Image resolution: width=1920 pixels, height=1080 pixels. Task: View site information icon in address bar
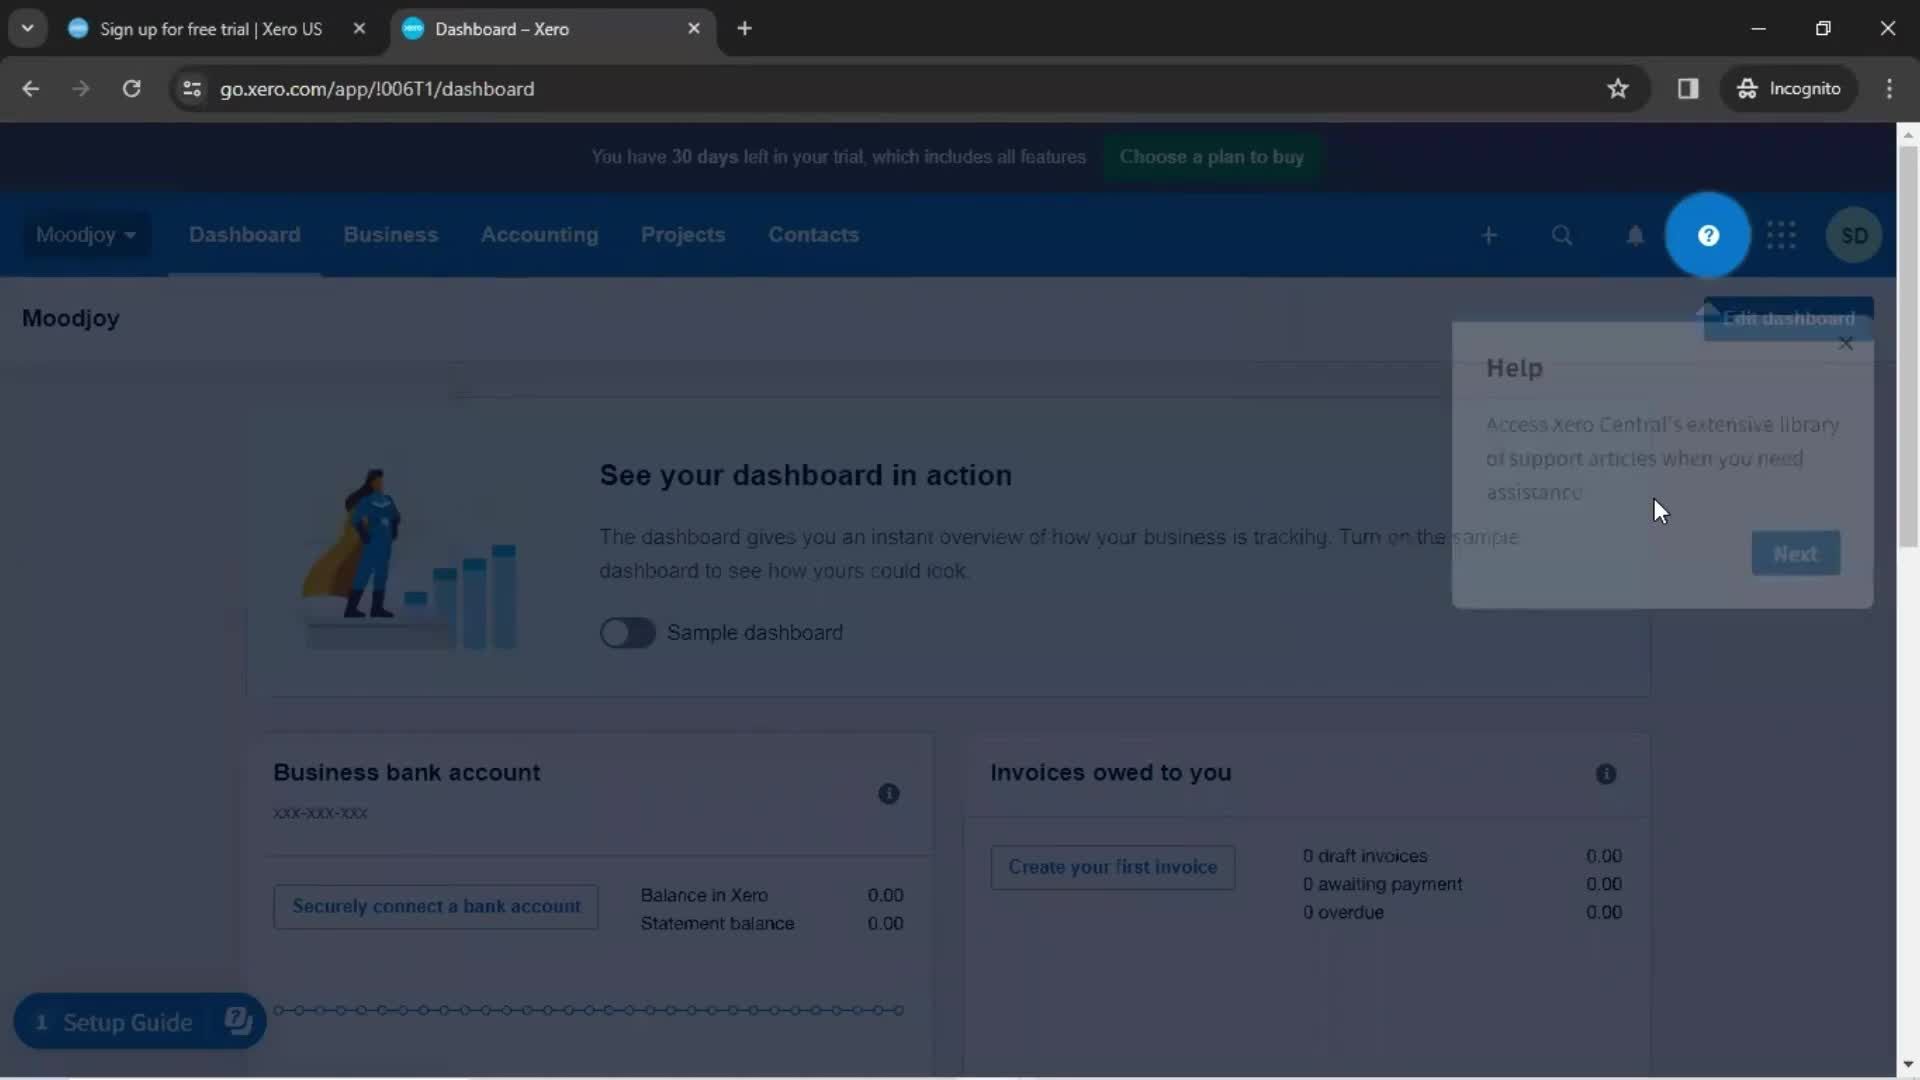pos(192,89)
